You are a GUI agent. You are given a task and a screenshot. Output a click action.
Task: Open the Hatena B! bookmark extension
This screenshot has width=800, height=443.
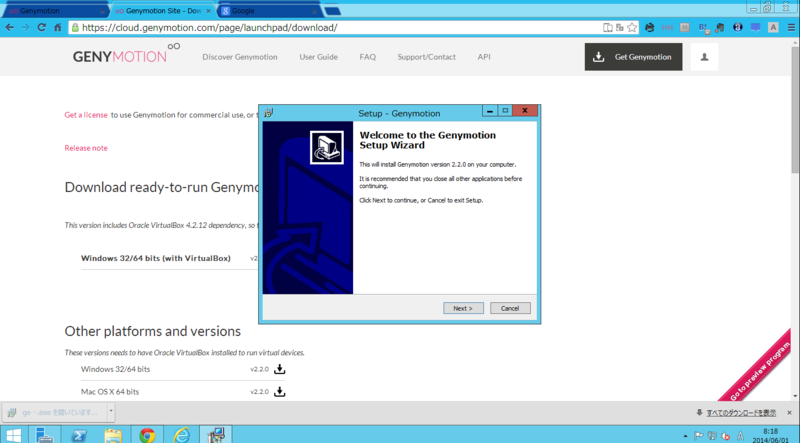[x=704, y=28]
